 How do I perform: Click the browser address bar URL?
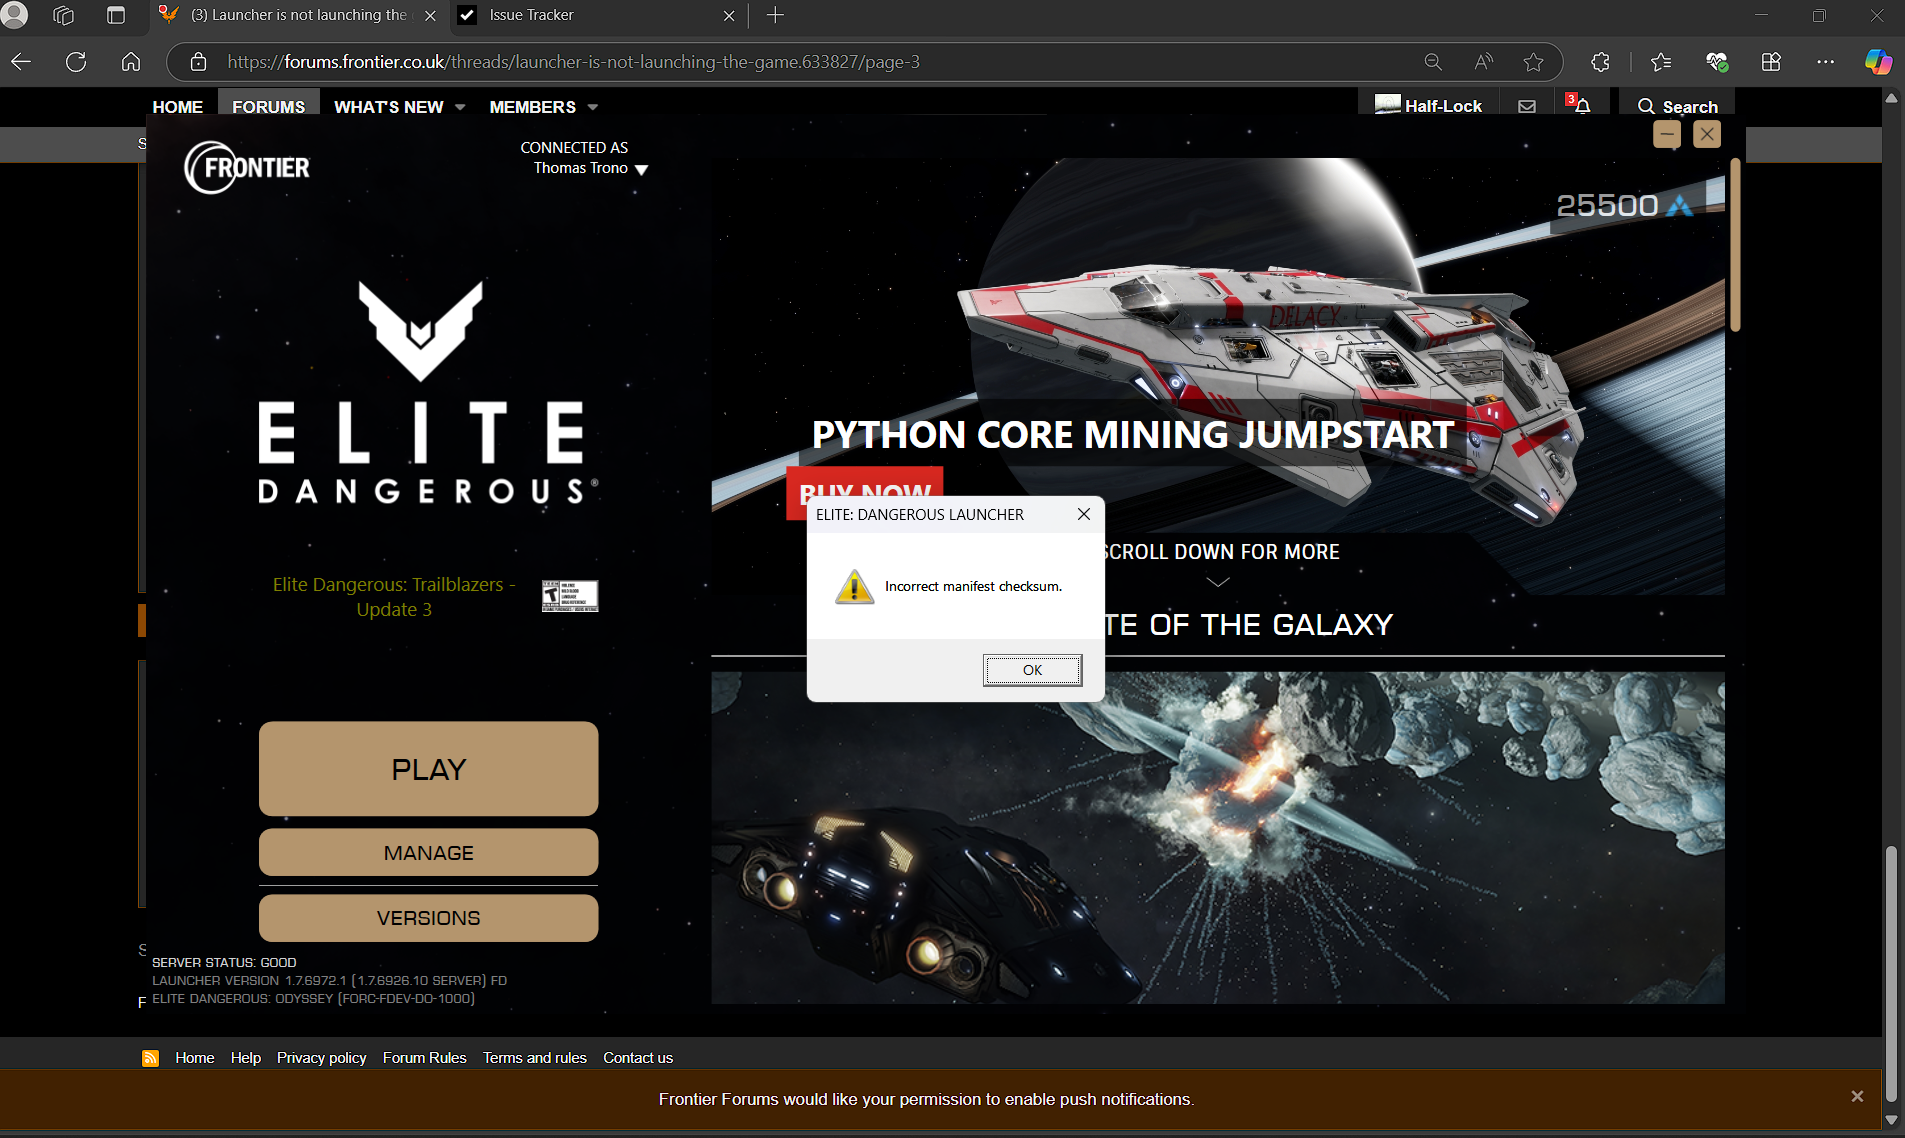(x=573, y=62)
